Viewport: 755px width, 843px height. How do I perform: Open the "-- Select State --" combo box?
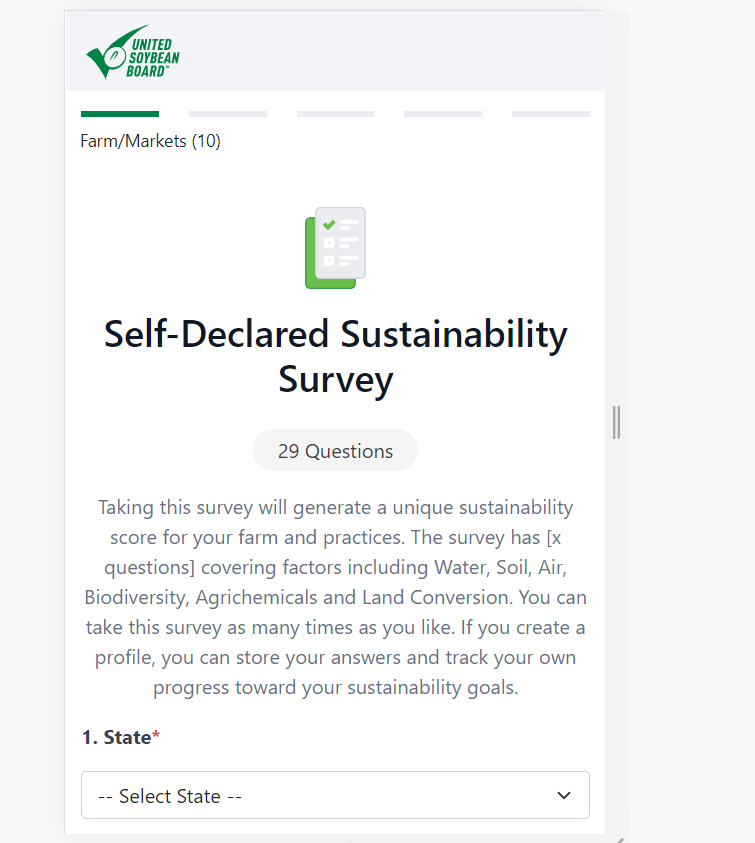(x=320, y=796)
